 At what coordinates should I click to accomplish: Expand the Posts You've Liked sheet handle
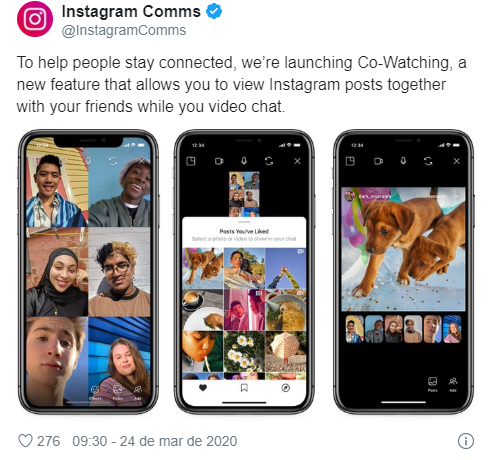(x=244, y=222)
